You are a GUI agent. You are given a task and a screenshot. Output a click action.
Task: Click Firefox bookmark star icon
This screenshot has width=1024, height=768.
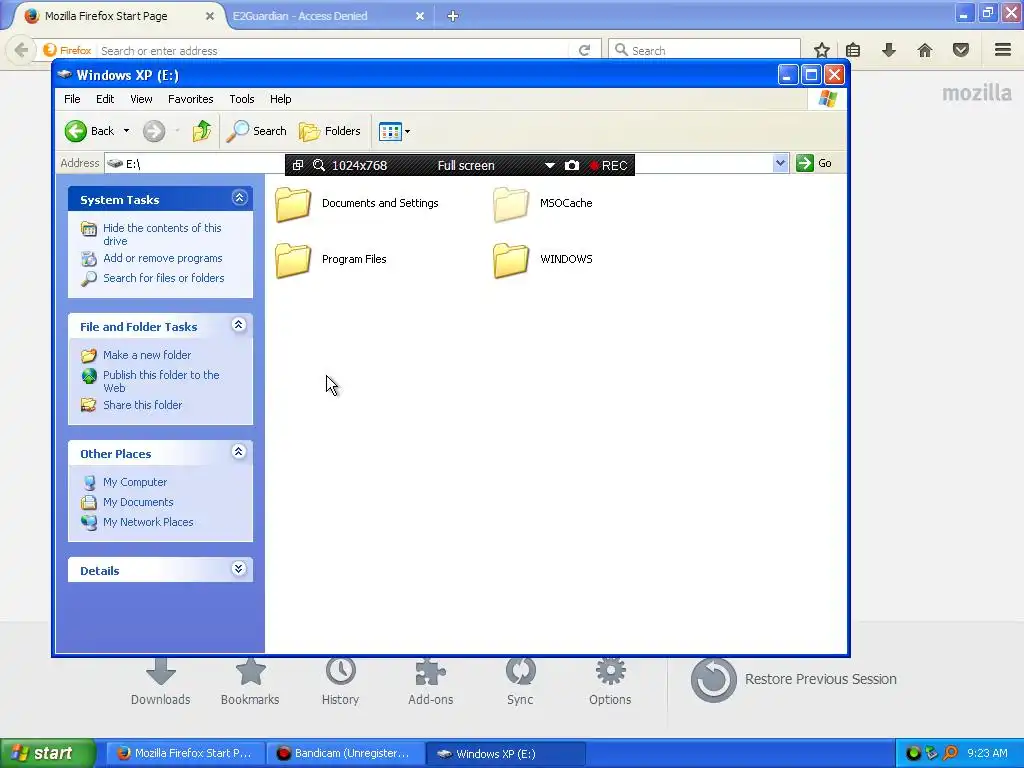pyautogui.click(x=822, y=50)
